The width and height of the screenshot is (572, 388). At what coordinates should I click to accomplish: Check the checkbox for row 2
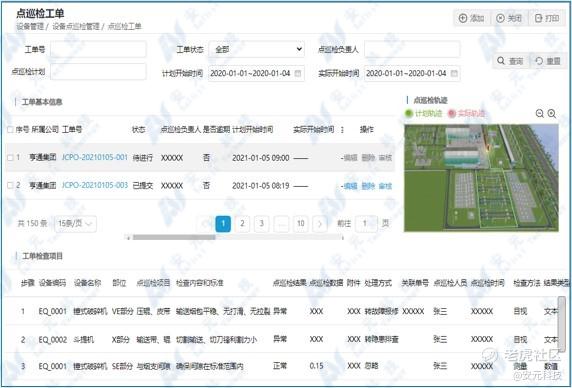(x=10, y=186)
